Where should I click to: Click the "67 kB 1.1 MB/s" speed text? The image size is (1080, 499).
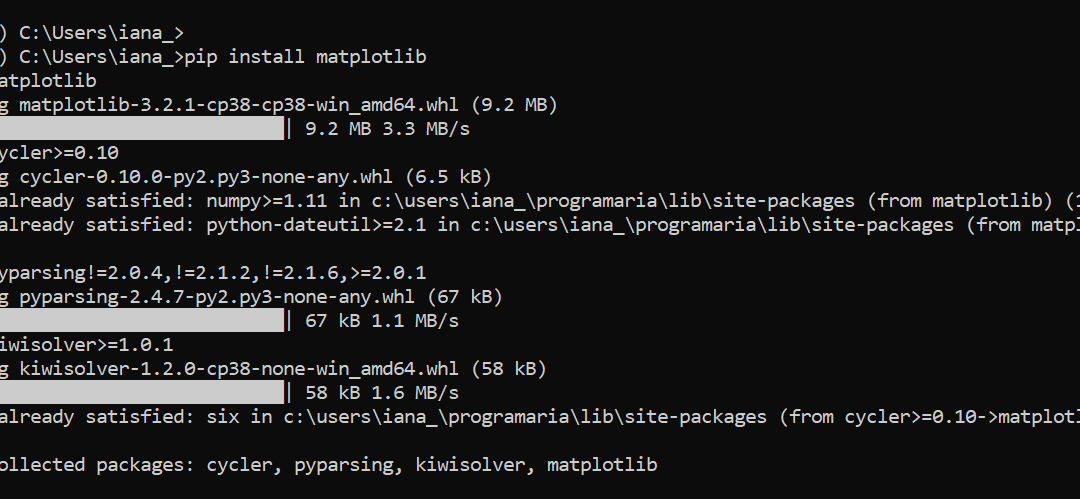coord(382,320)
